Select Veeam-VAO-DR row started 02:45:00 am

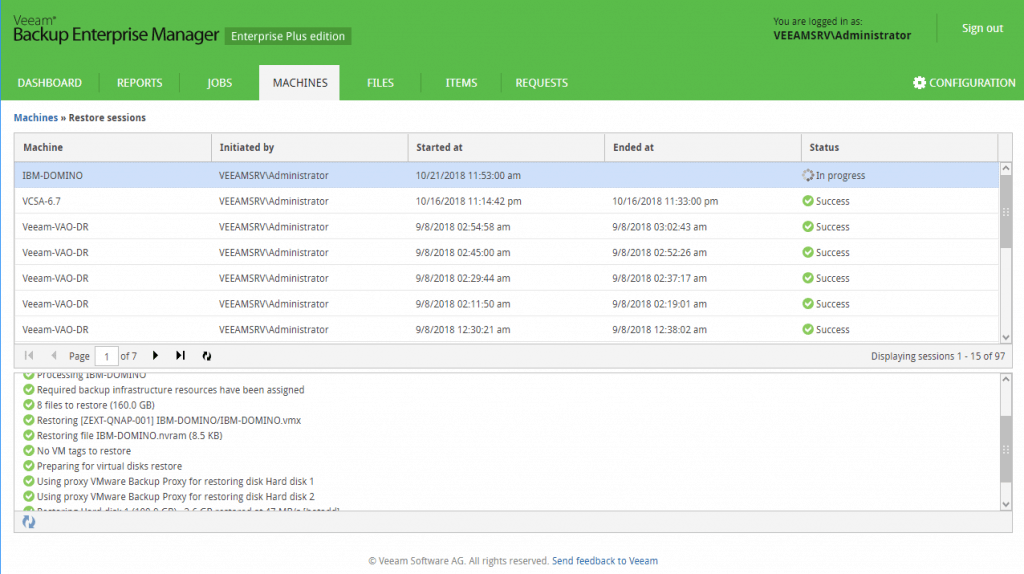pos(506,252)
